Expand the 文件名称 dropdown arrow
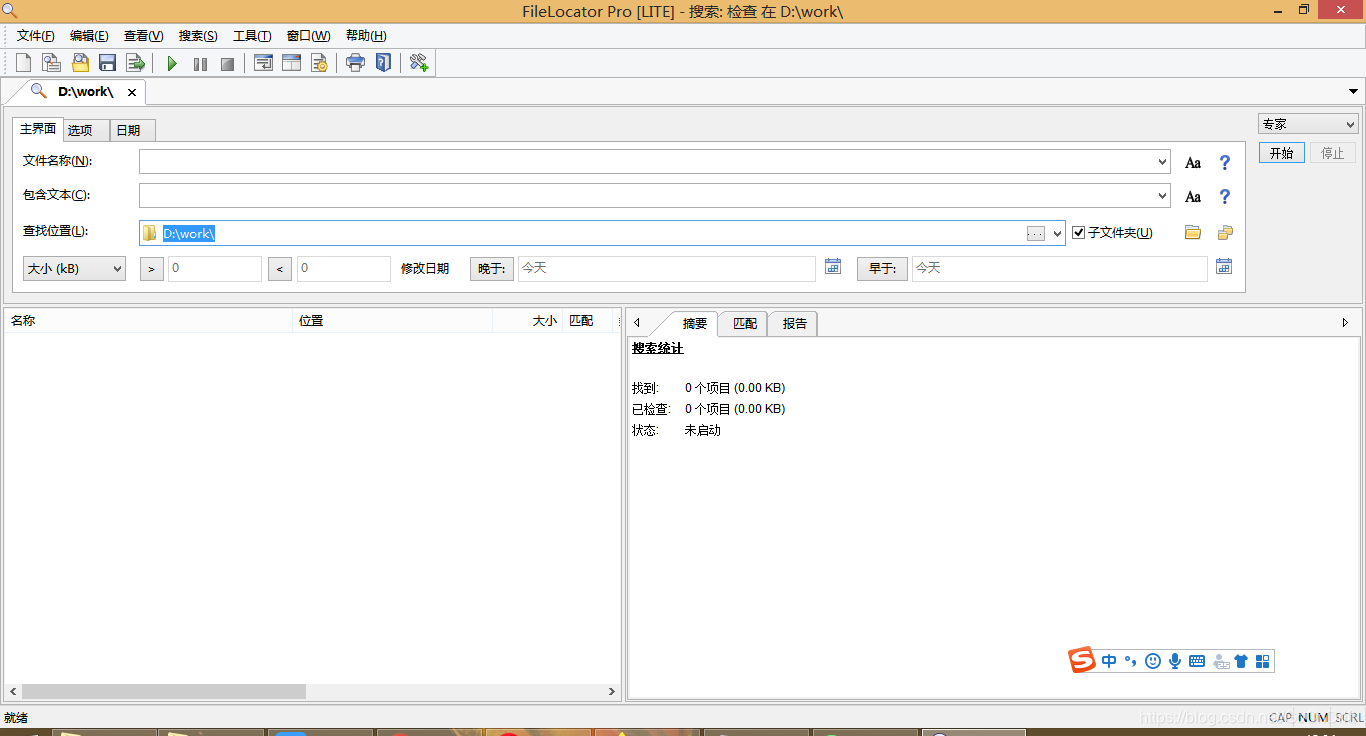 (x=1162, y=162)
